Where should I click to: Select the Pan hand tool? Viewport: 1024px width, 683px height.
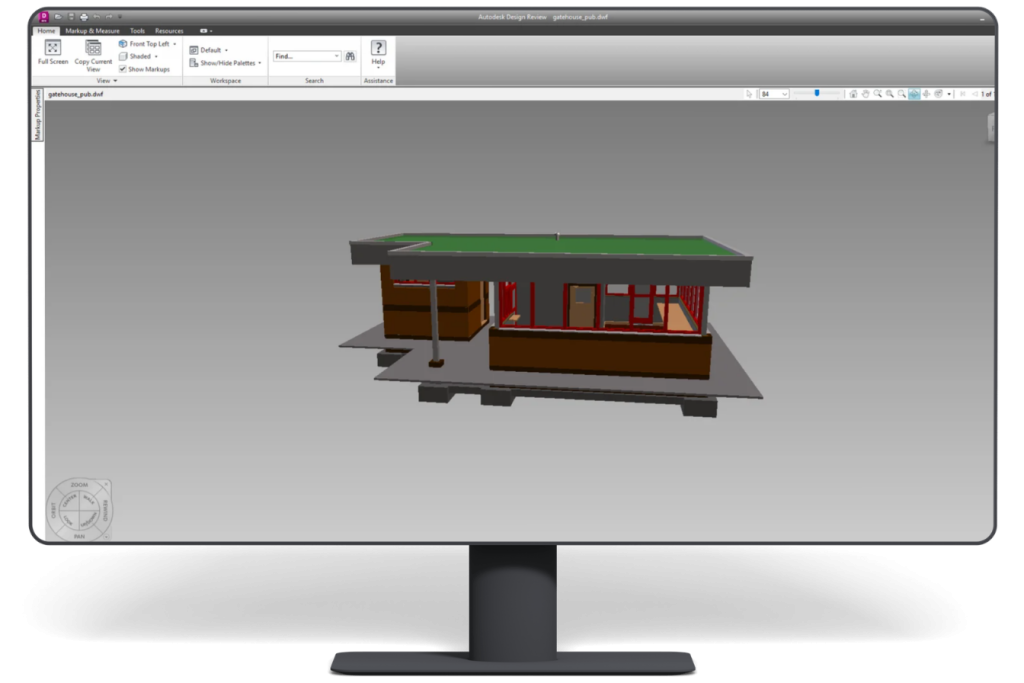866,94
